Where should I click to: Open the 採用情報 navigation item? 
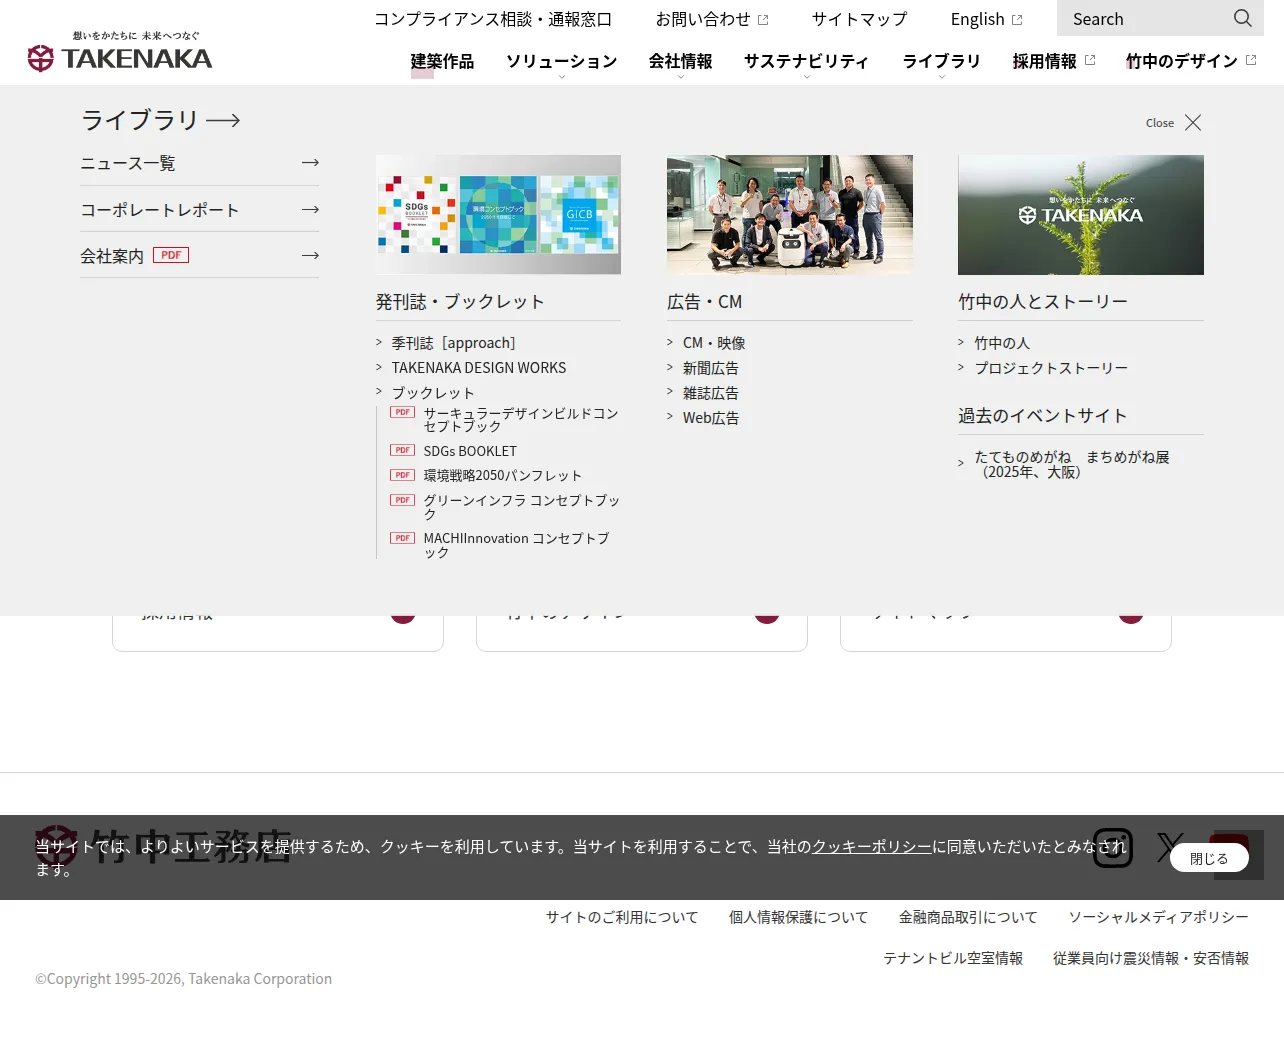(1053, 61)
